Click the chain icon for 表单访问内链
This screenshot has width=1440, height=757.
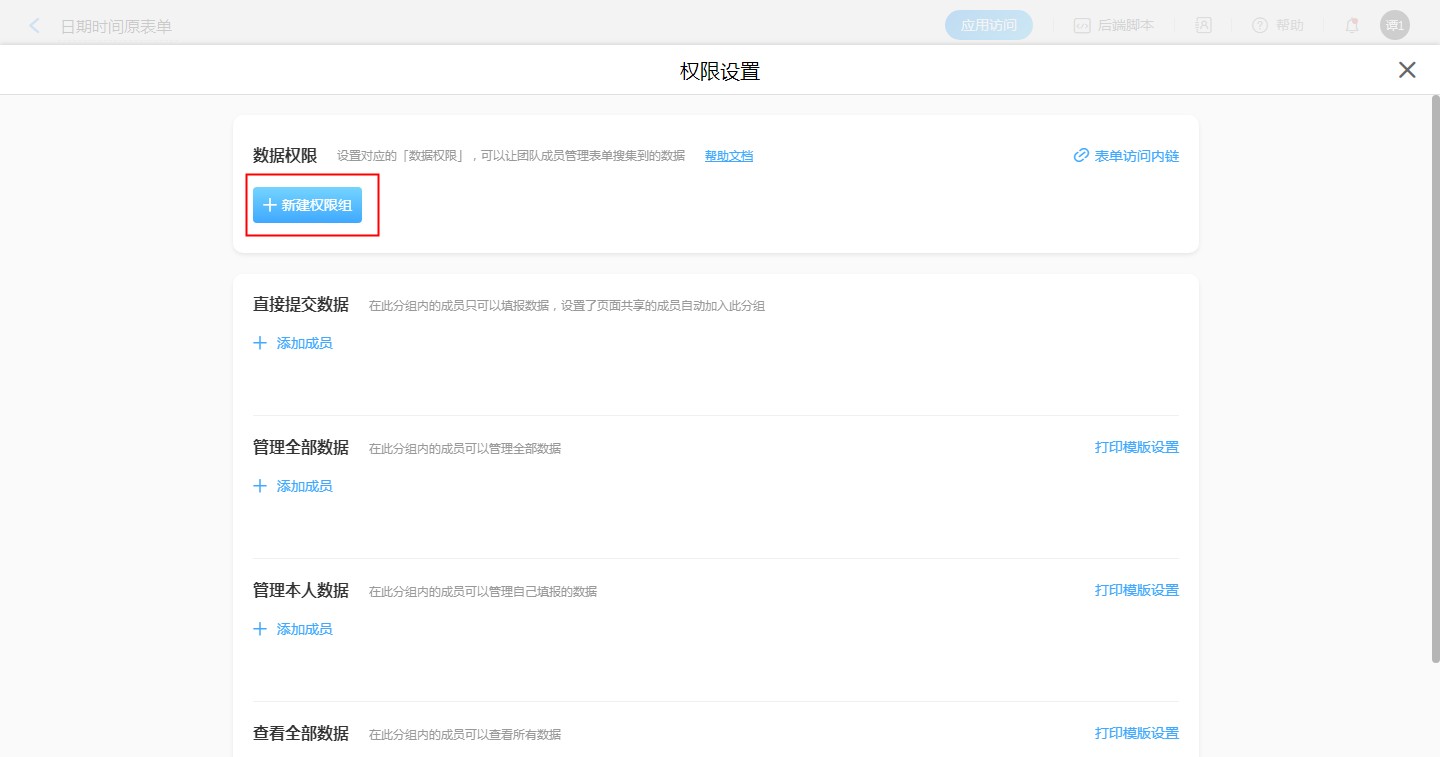(x=1081, y=156)
